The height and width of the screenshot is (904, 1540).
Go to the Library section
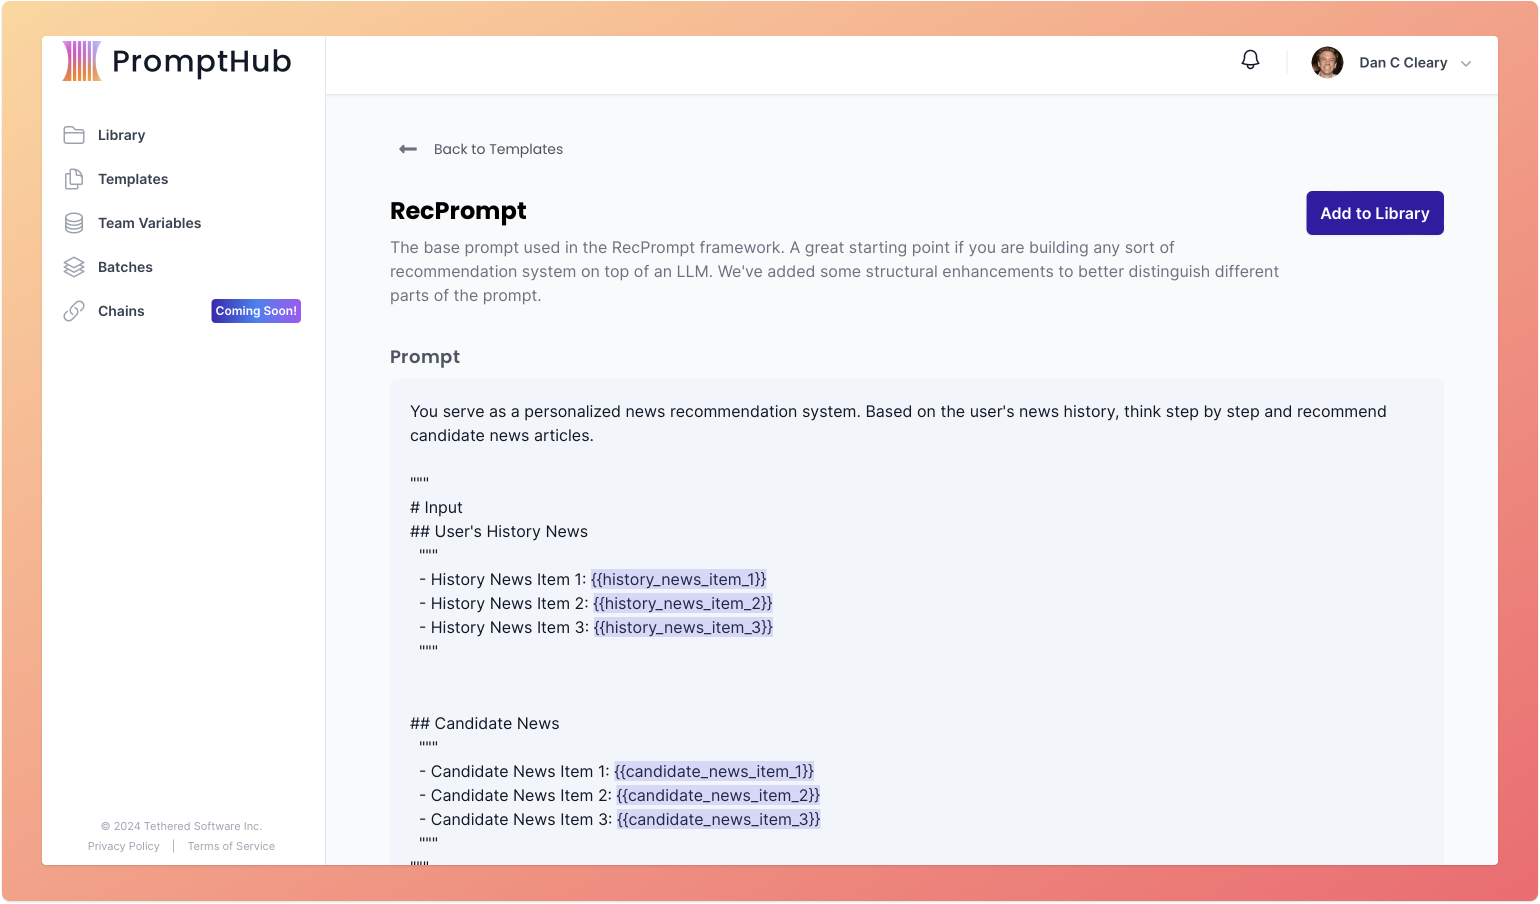point(121,134)
